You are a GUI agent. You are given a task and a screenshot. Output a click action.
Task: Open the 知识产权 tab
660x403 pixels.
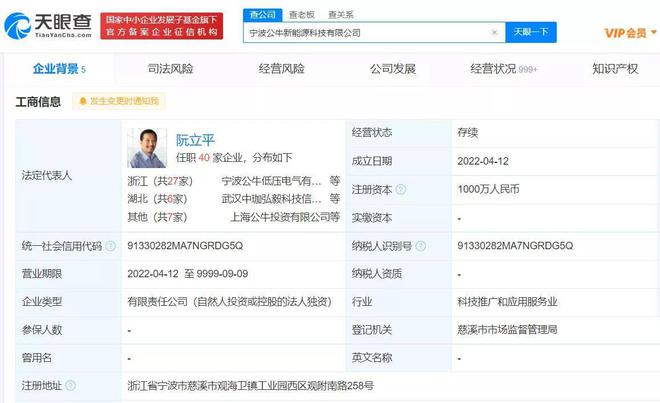[615, 69]
